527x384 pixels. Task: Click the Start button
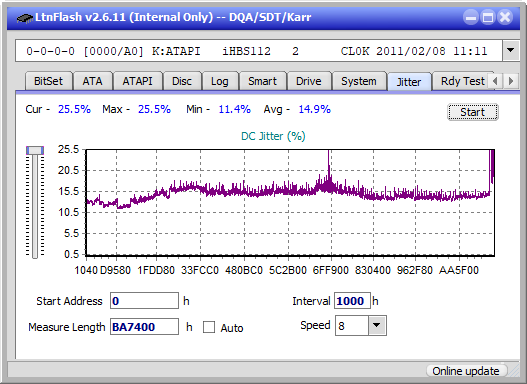pyautogui.click(x=473, y=112)
